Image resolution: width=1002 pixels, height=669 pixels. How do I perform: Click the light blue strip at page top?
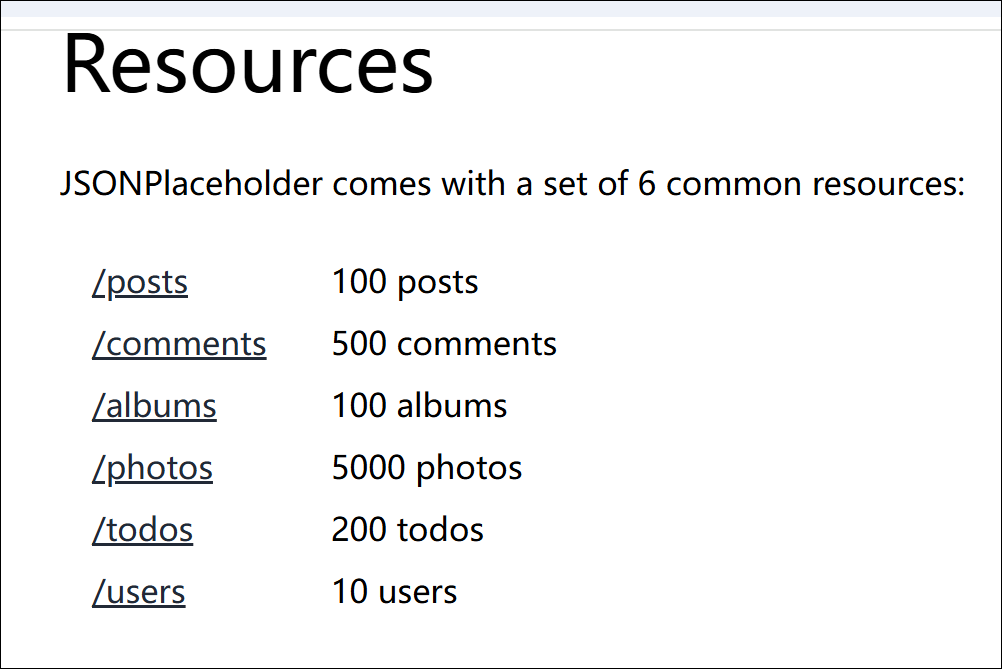pos(501,9)
